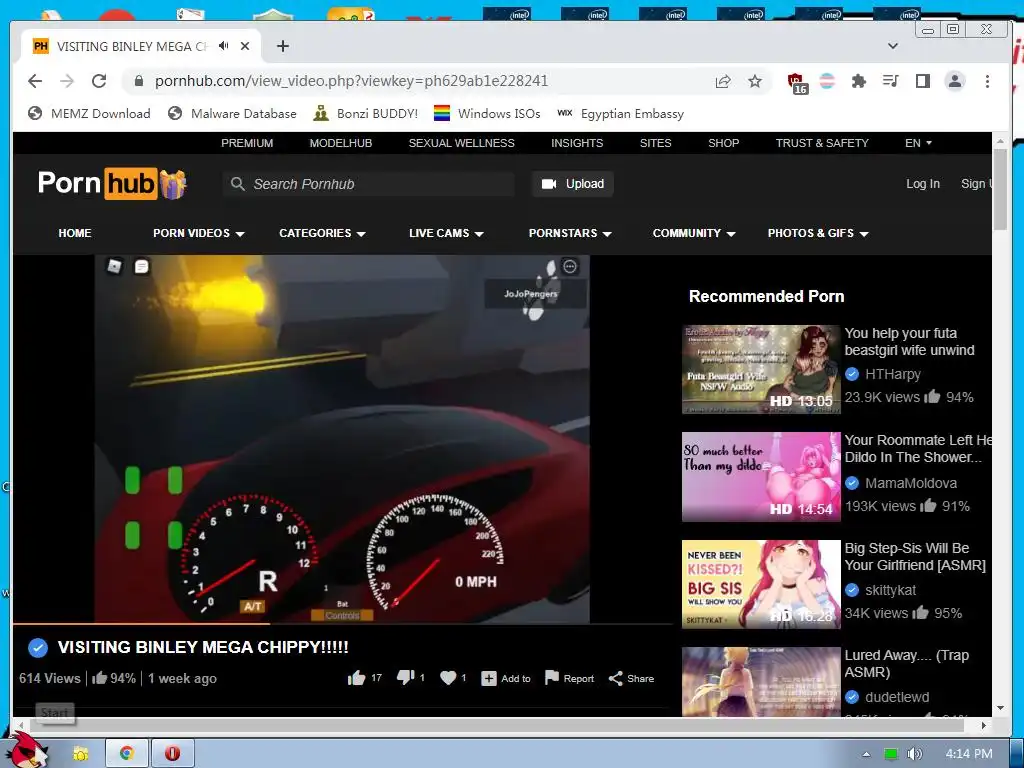View site info via the lock icon
Screen dimensions: 1024x768
[138, 81]
